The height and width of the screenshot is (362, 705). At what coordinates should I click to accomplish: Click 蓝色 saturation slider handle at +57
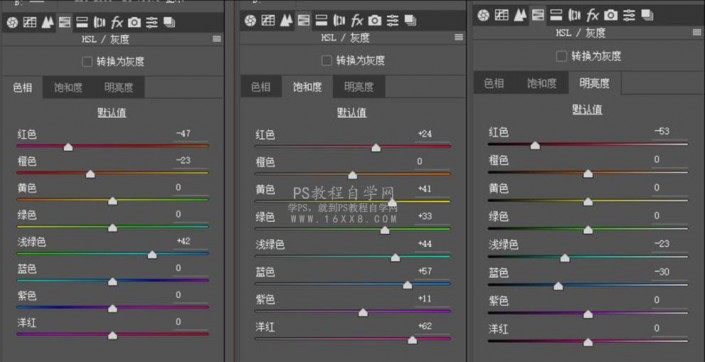point(407,285)
